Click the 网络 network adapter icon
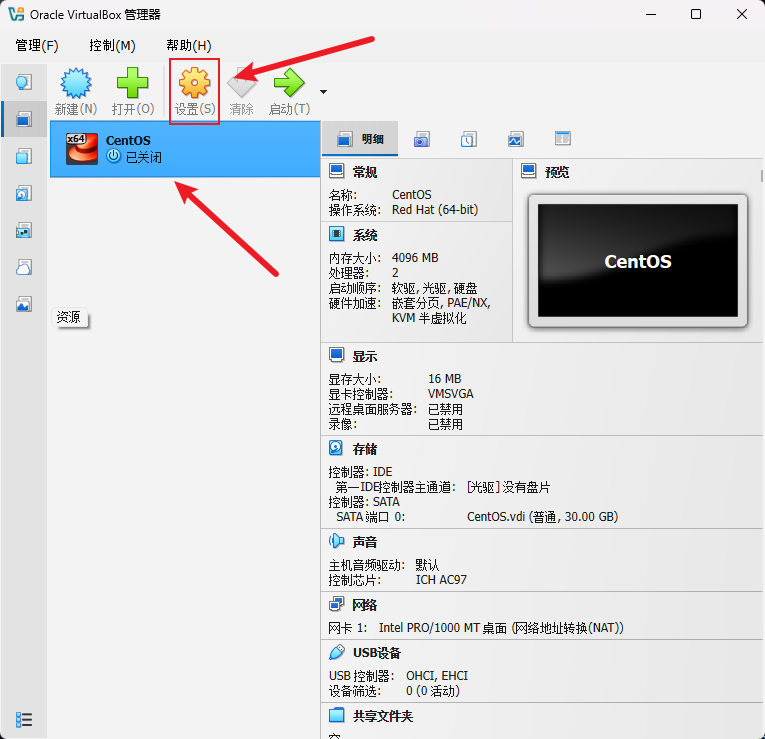 pyautogui.click(x=337, y=604)
